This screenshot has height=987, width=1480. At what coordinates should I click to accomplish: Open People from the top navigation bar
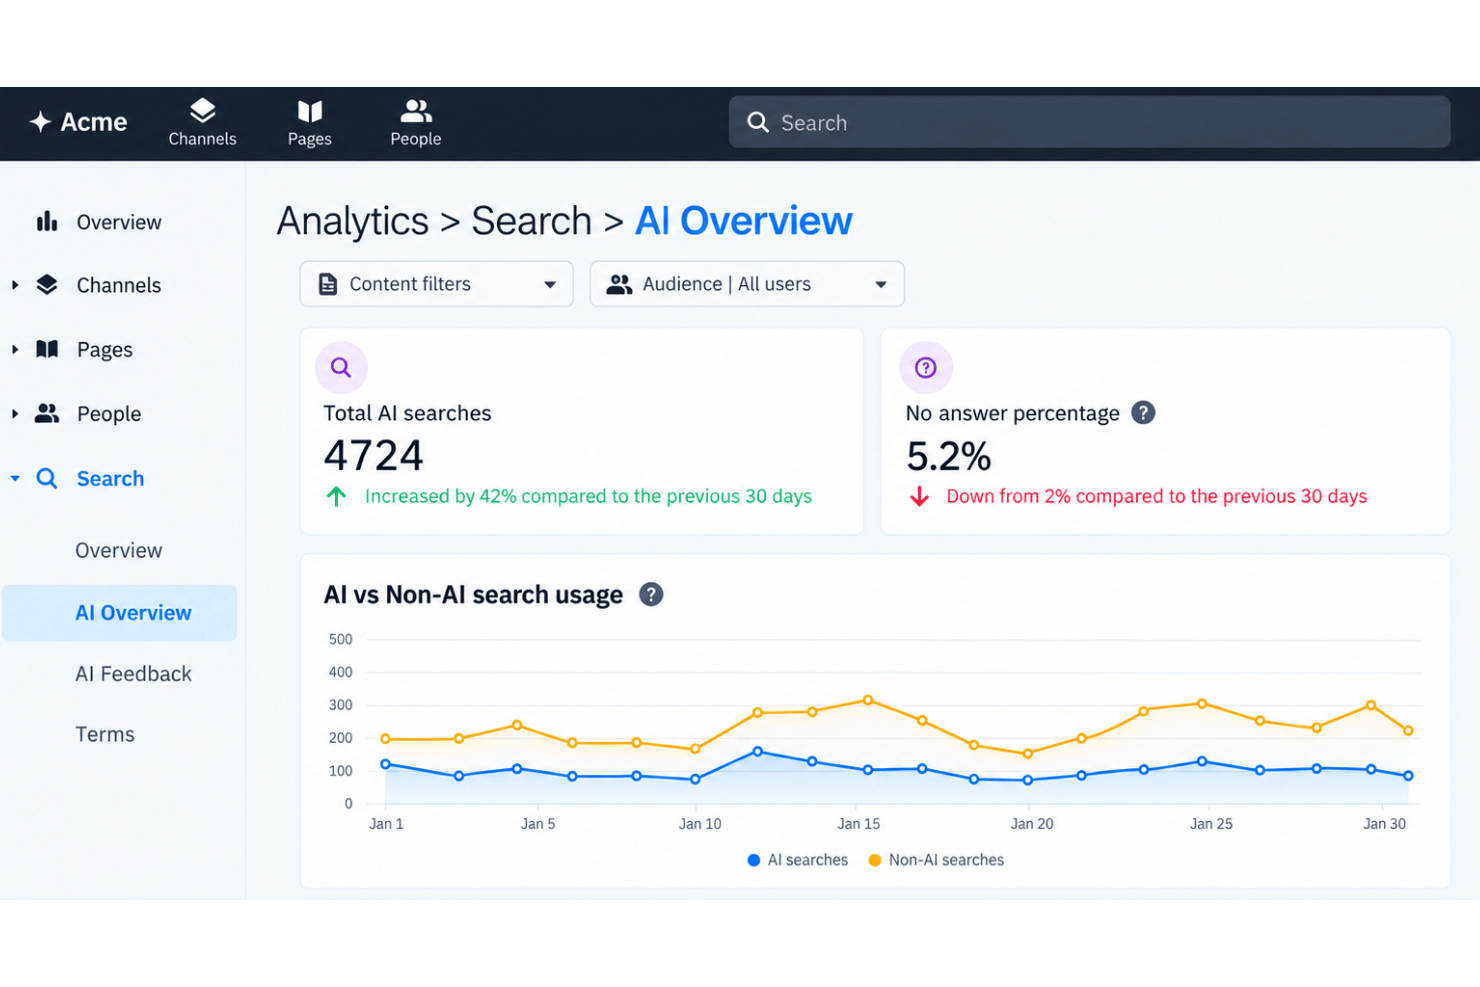tap(416, 123)
